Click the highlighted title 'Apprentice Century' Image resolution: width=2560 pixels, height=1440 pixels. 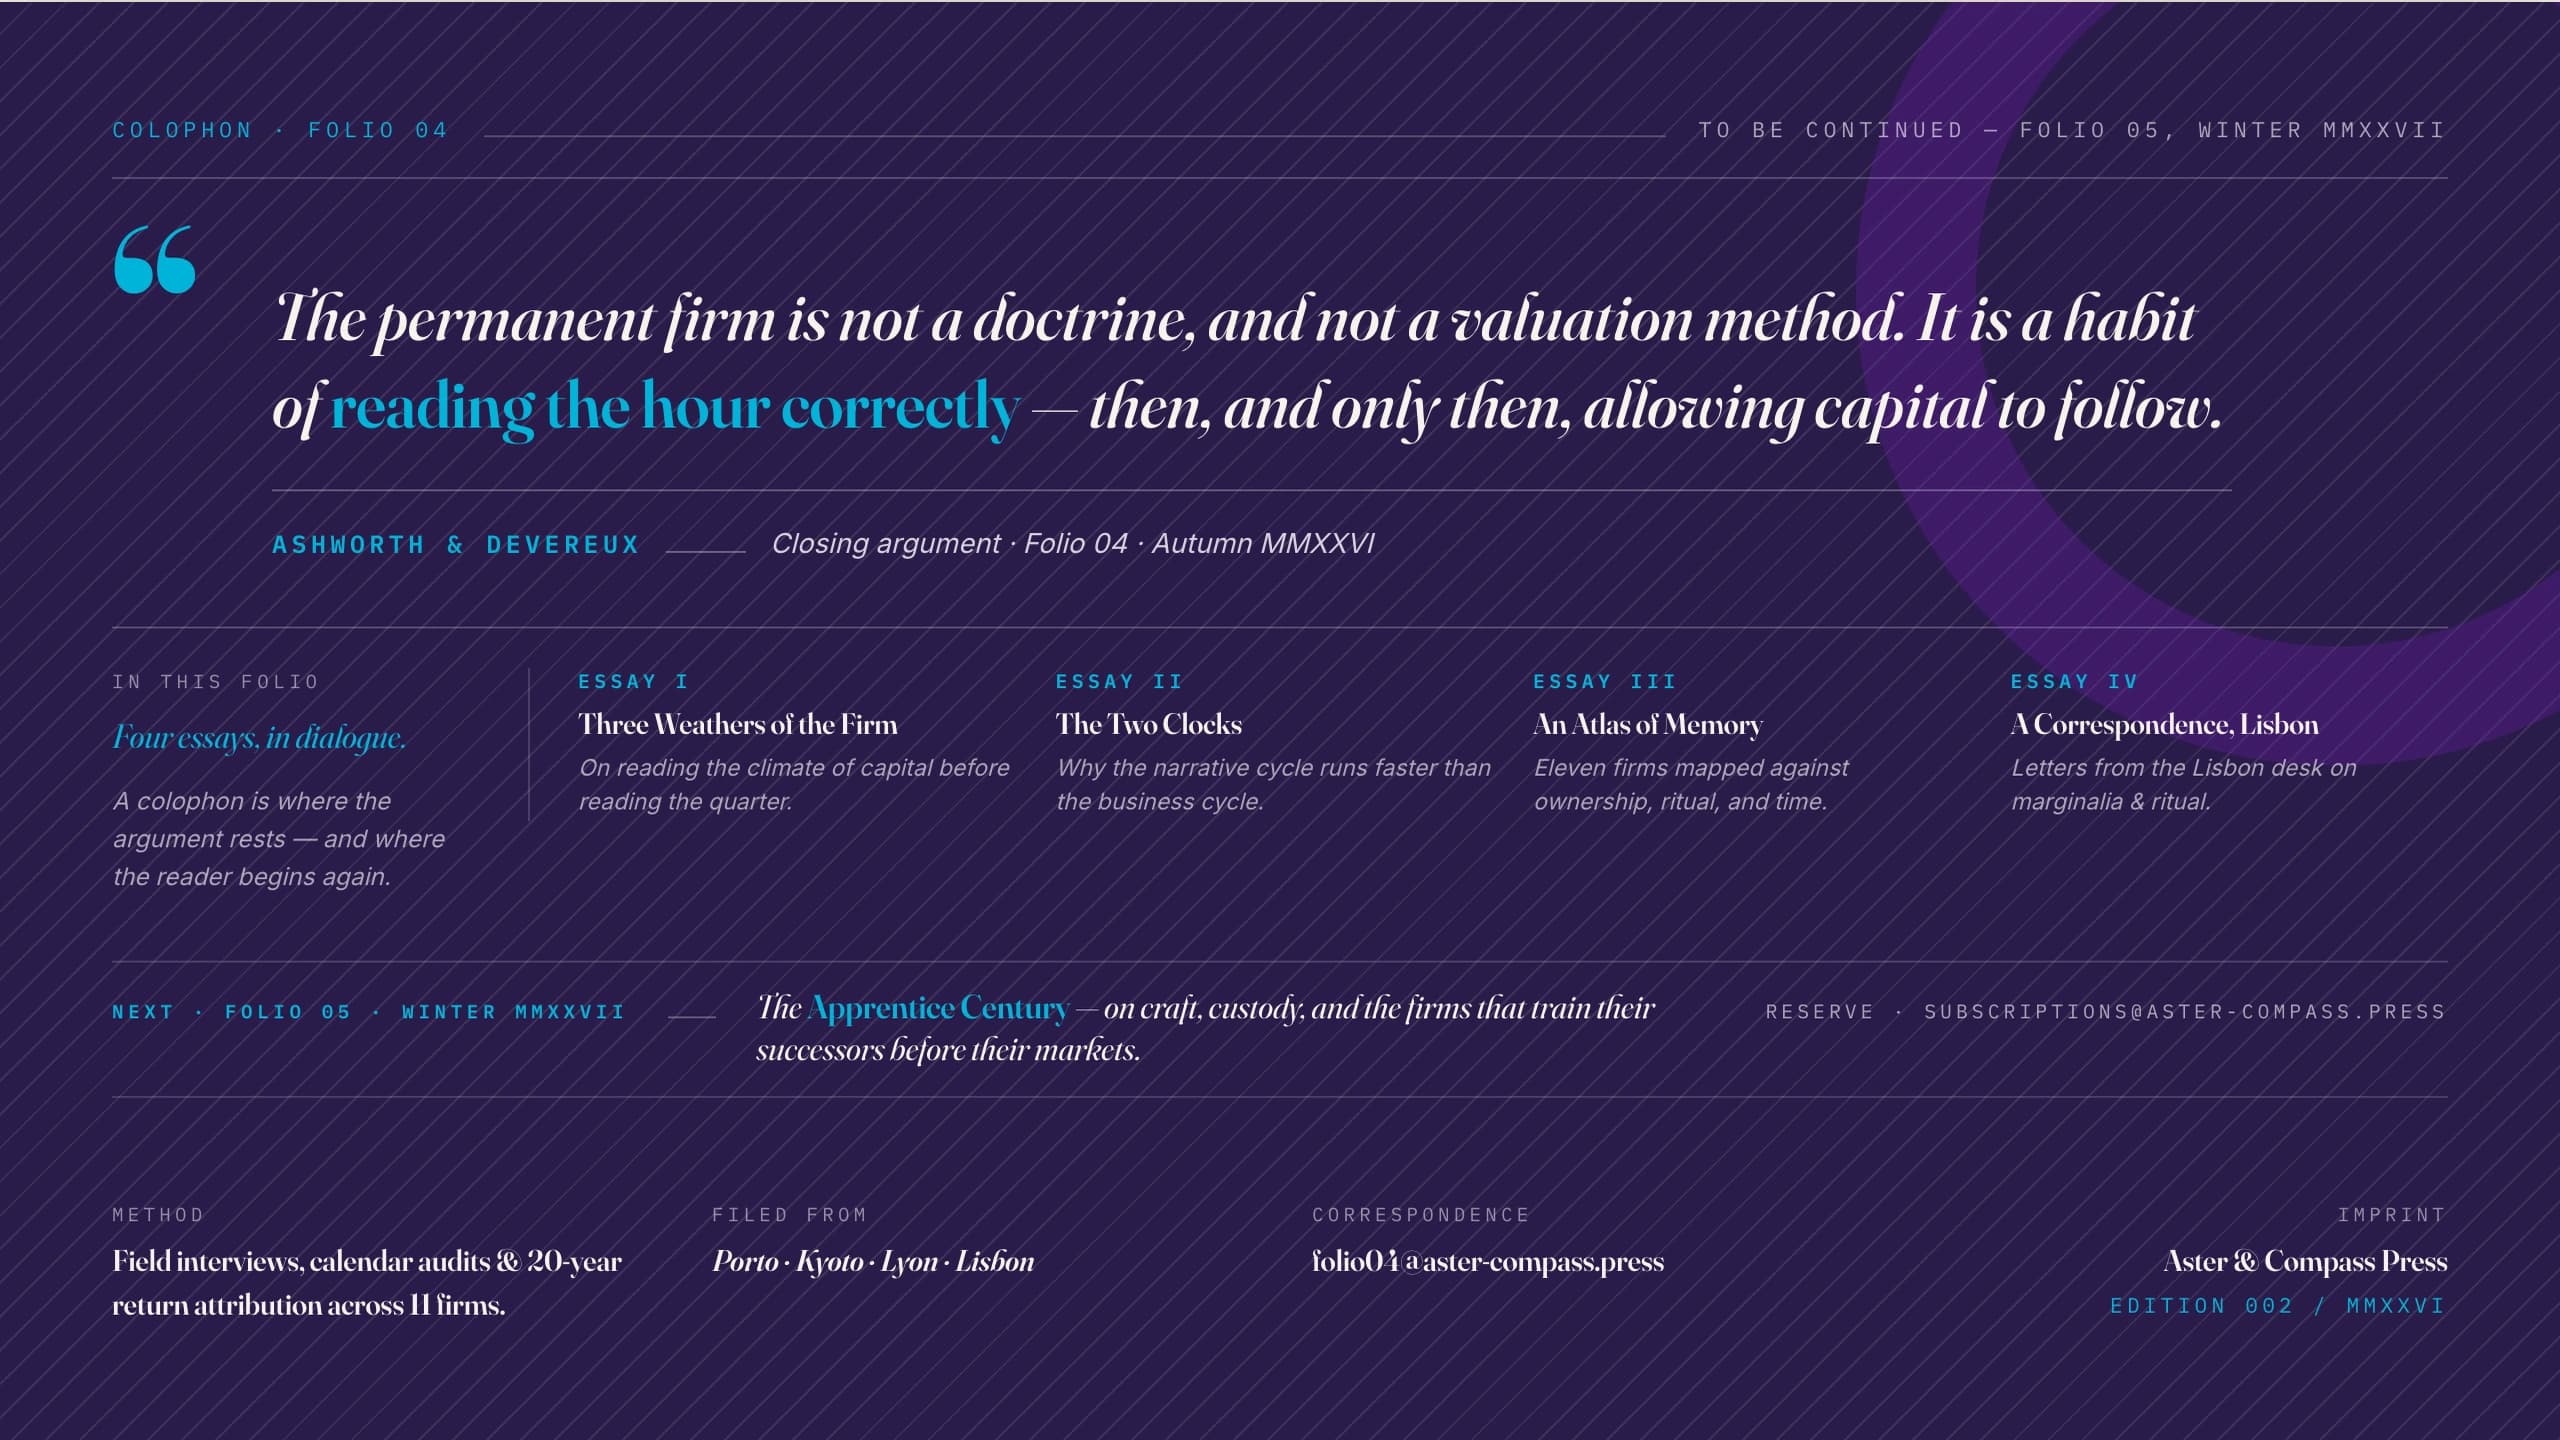pos(938,1008)
